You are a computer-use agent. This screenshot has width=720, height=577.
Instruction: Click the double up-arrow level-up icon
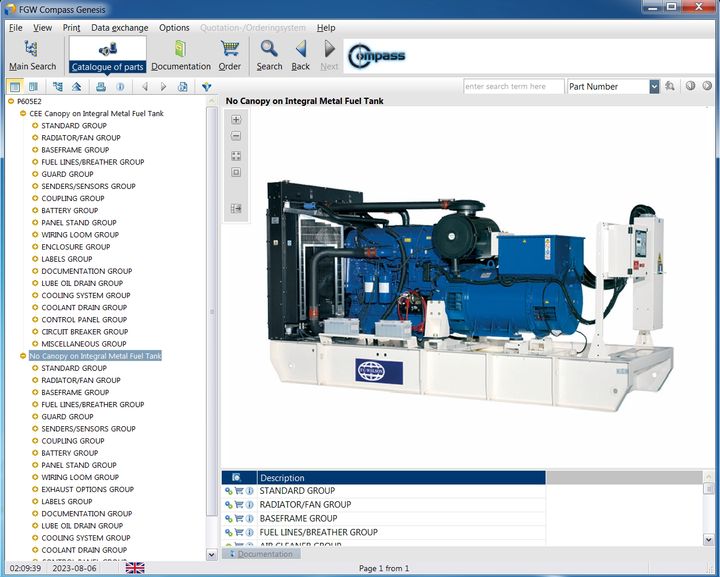click(x=77, y=86)
